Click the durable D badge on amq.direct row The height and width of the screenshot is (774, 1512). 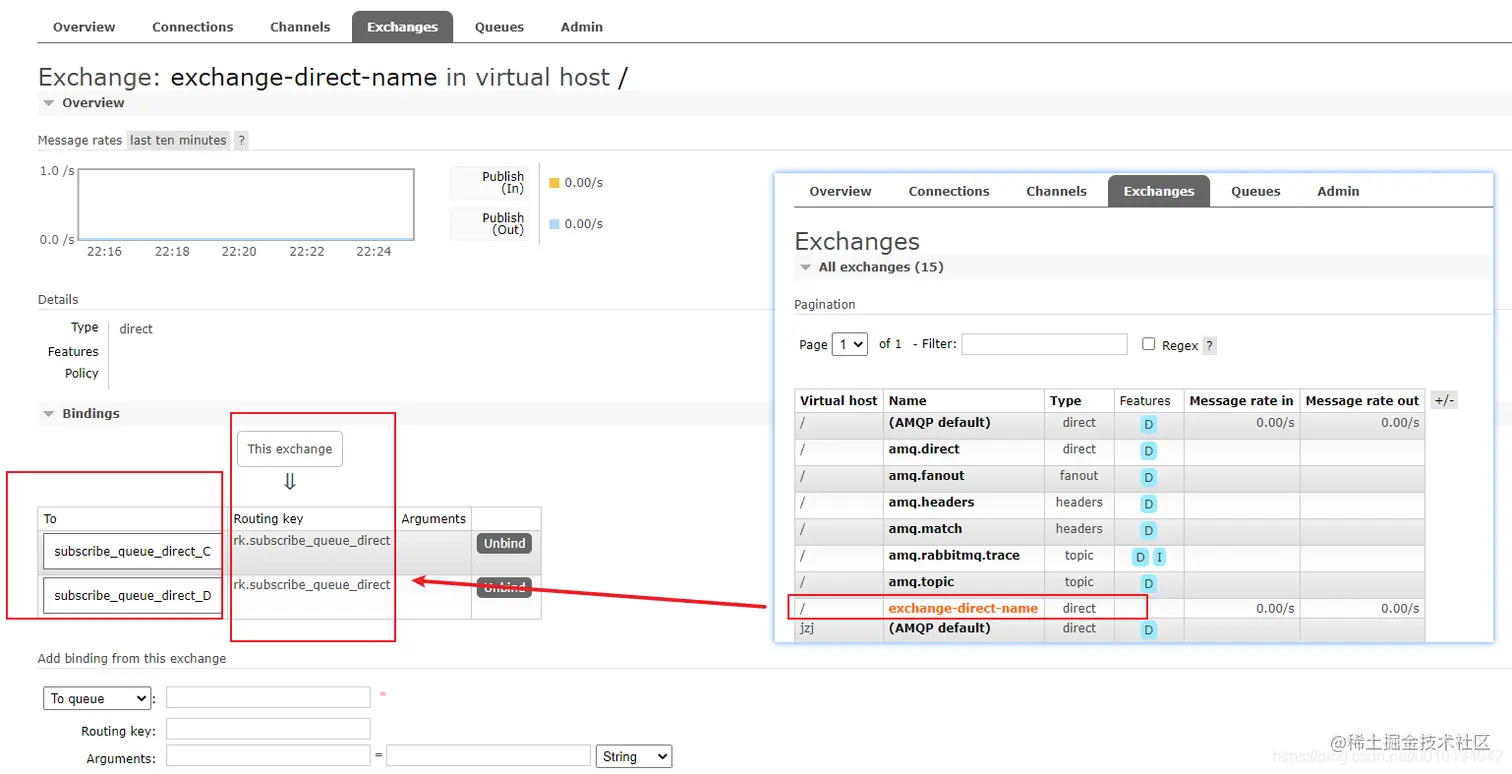pyautogui.click(x=1148, y=451)
